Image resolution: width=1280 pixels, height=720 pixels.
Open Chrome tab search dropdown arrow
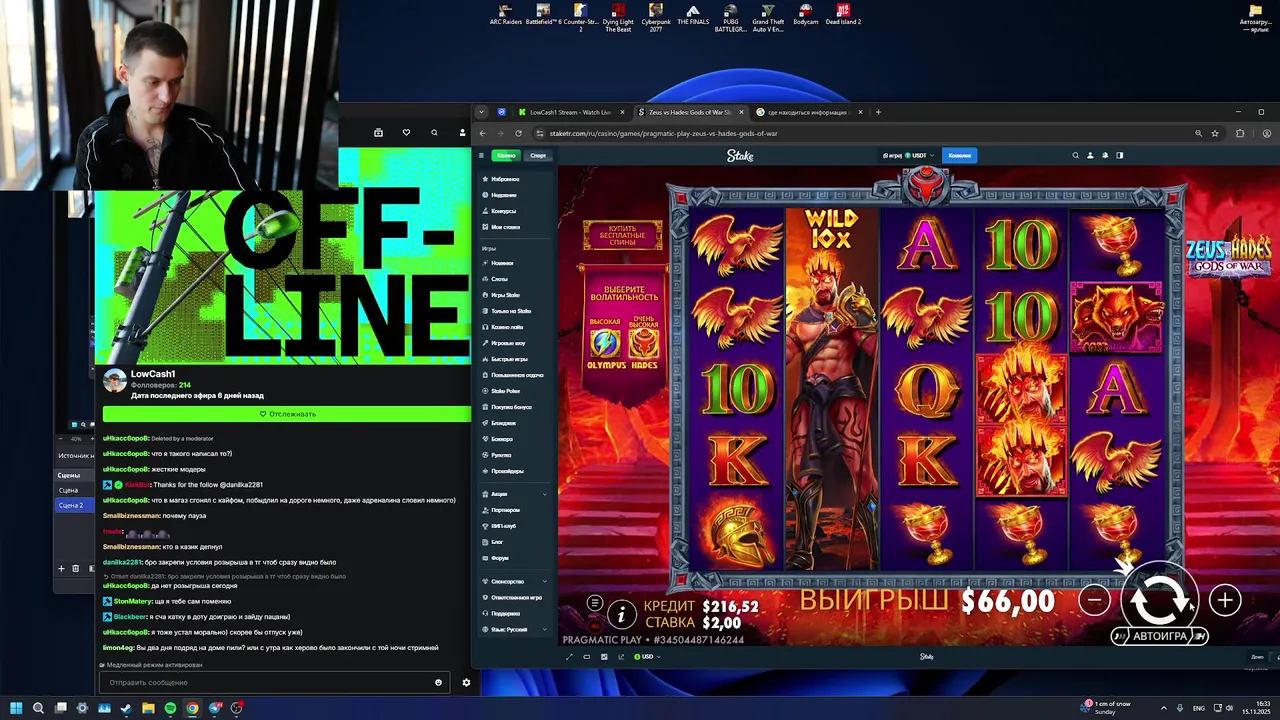pos(481,112)
